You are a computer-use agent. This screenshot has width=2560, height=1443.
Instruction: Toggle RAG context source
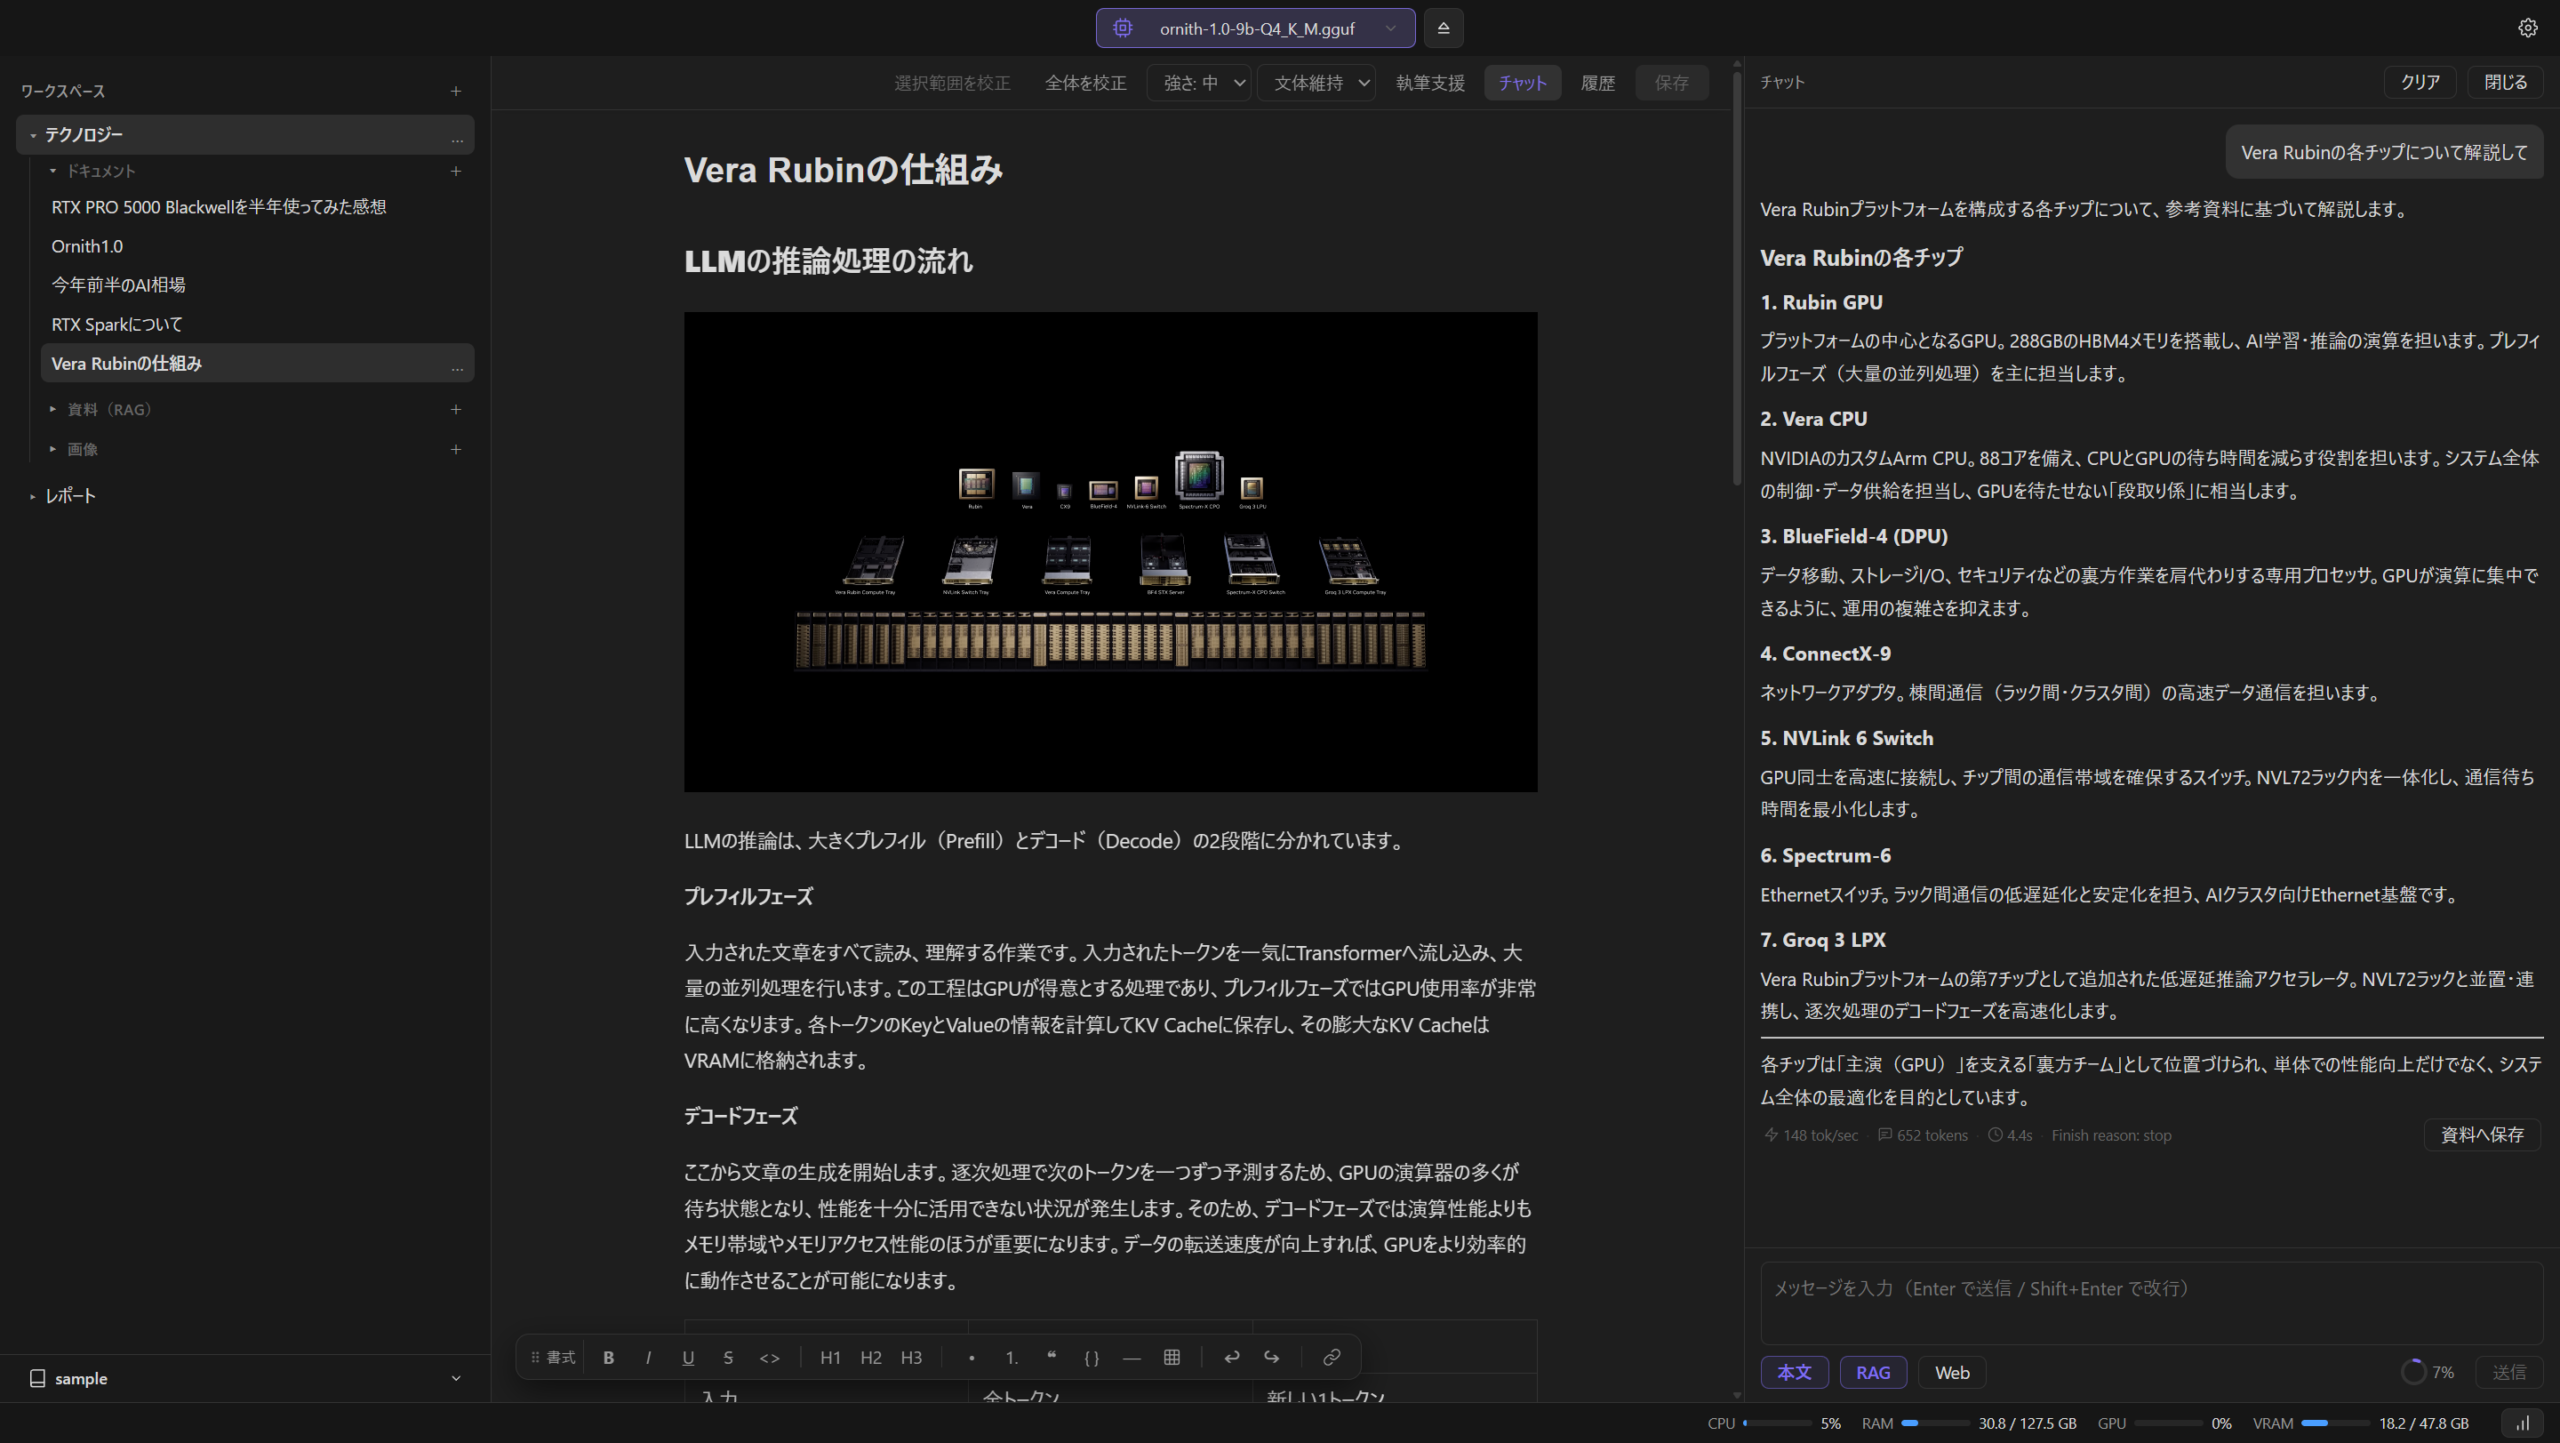(x=1873, y=1373)
